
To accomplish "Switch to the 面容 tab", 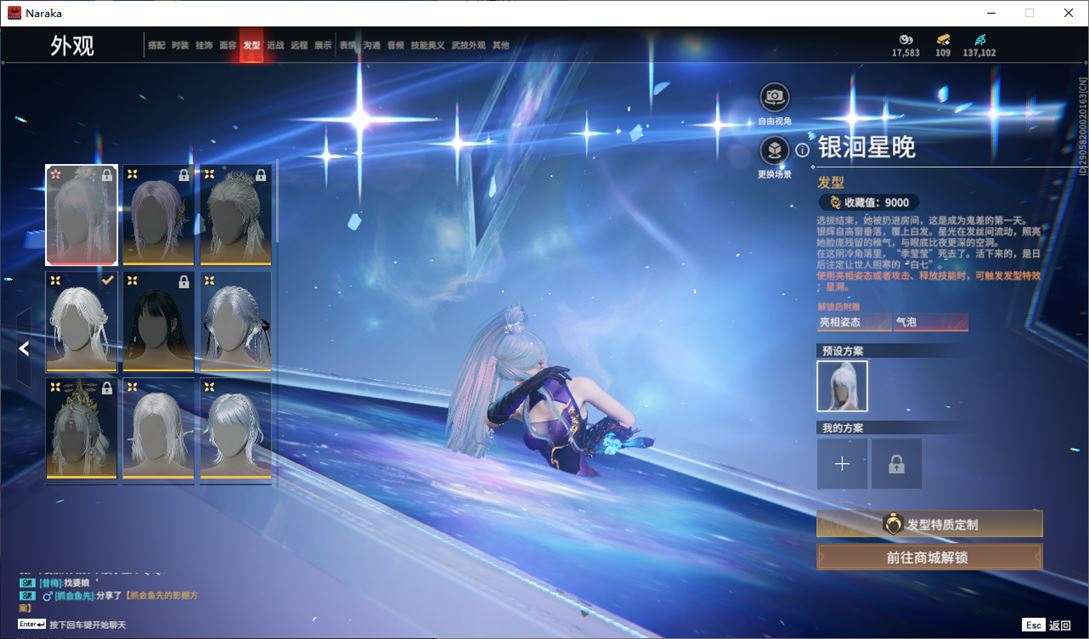I will (x=228, y=45).
